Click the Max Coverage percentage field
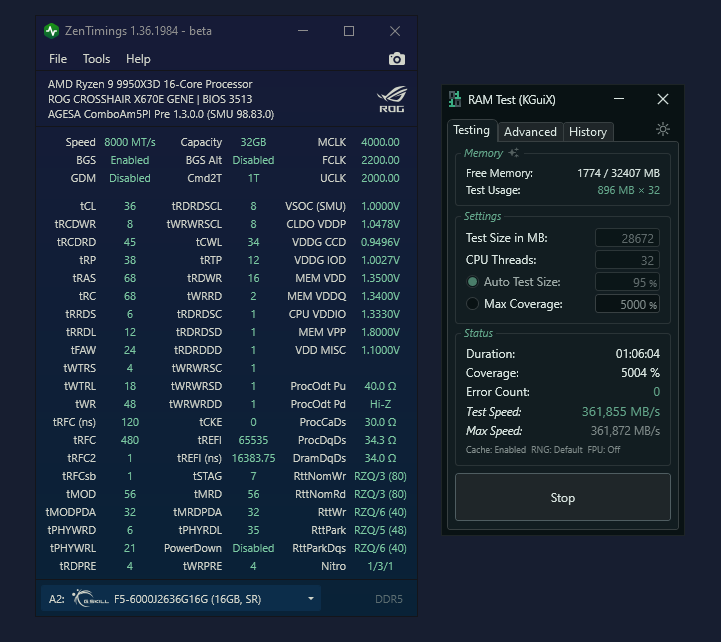This screenshot has height=642, width=721. [627, 304]
